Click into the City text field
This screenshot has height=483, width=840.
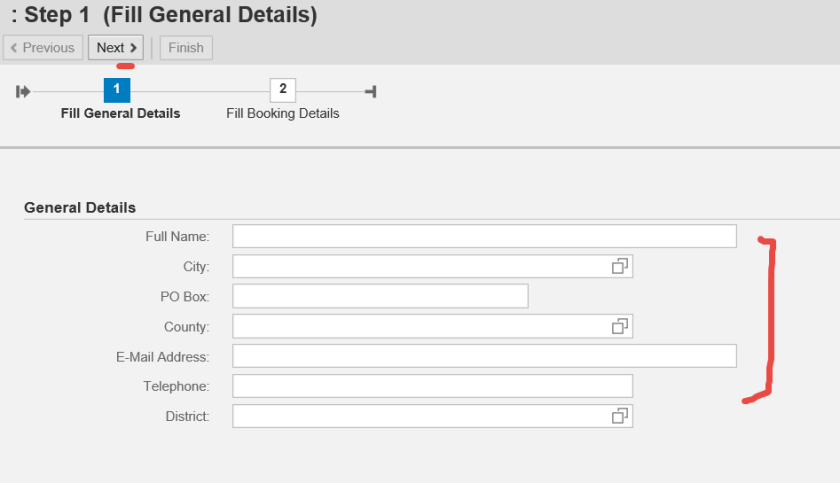pyautogui.click(x=420, y=266)
